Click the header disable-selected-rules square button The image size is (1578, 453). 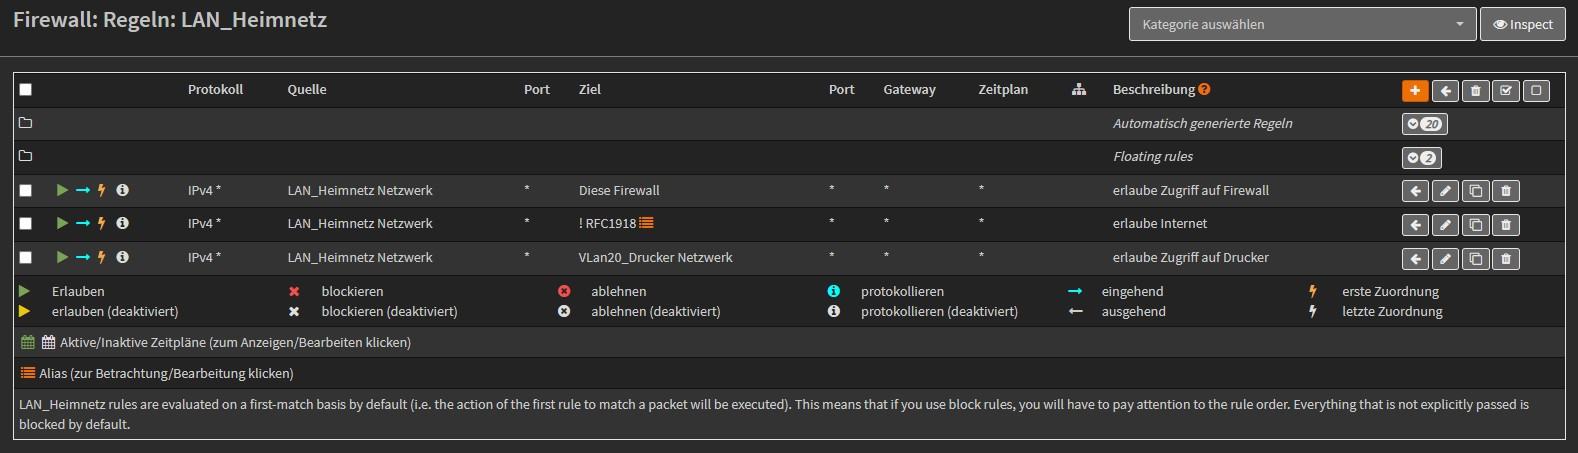click(x=1537, y=91)
